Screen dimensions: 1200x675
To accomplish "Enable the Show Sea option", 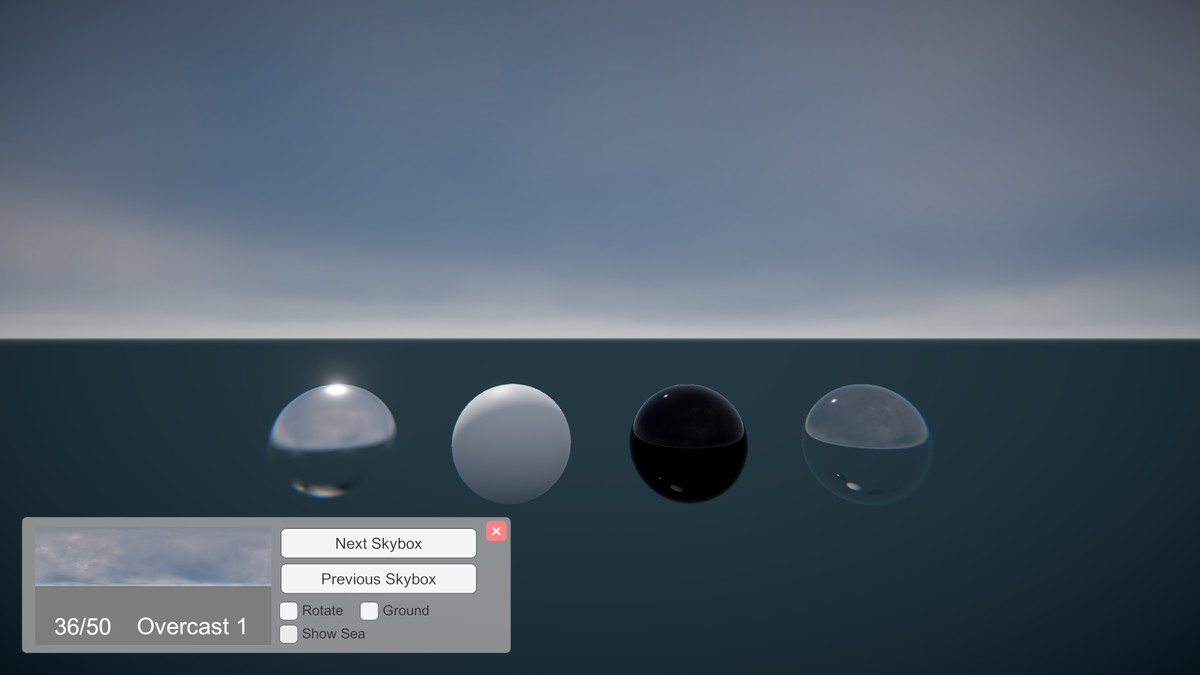I will coord(287,633).
